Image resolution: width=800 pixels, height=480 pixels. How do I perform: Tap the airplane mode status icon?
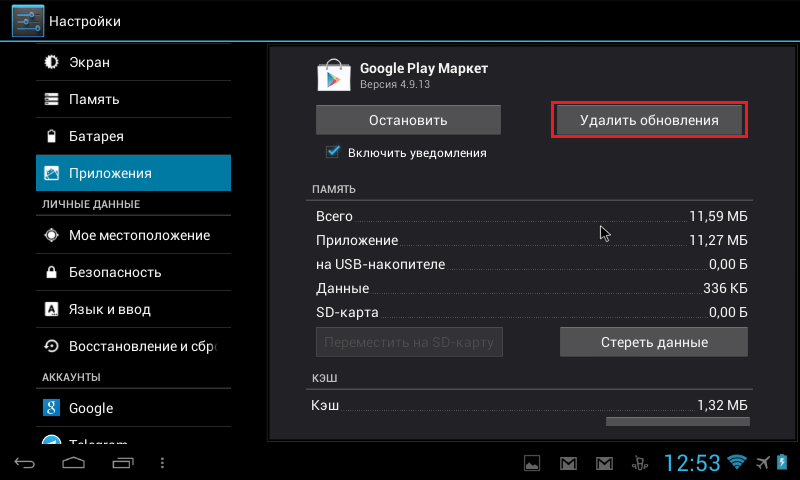[x=763, y=463]
